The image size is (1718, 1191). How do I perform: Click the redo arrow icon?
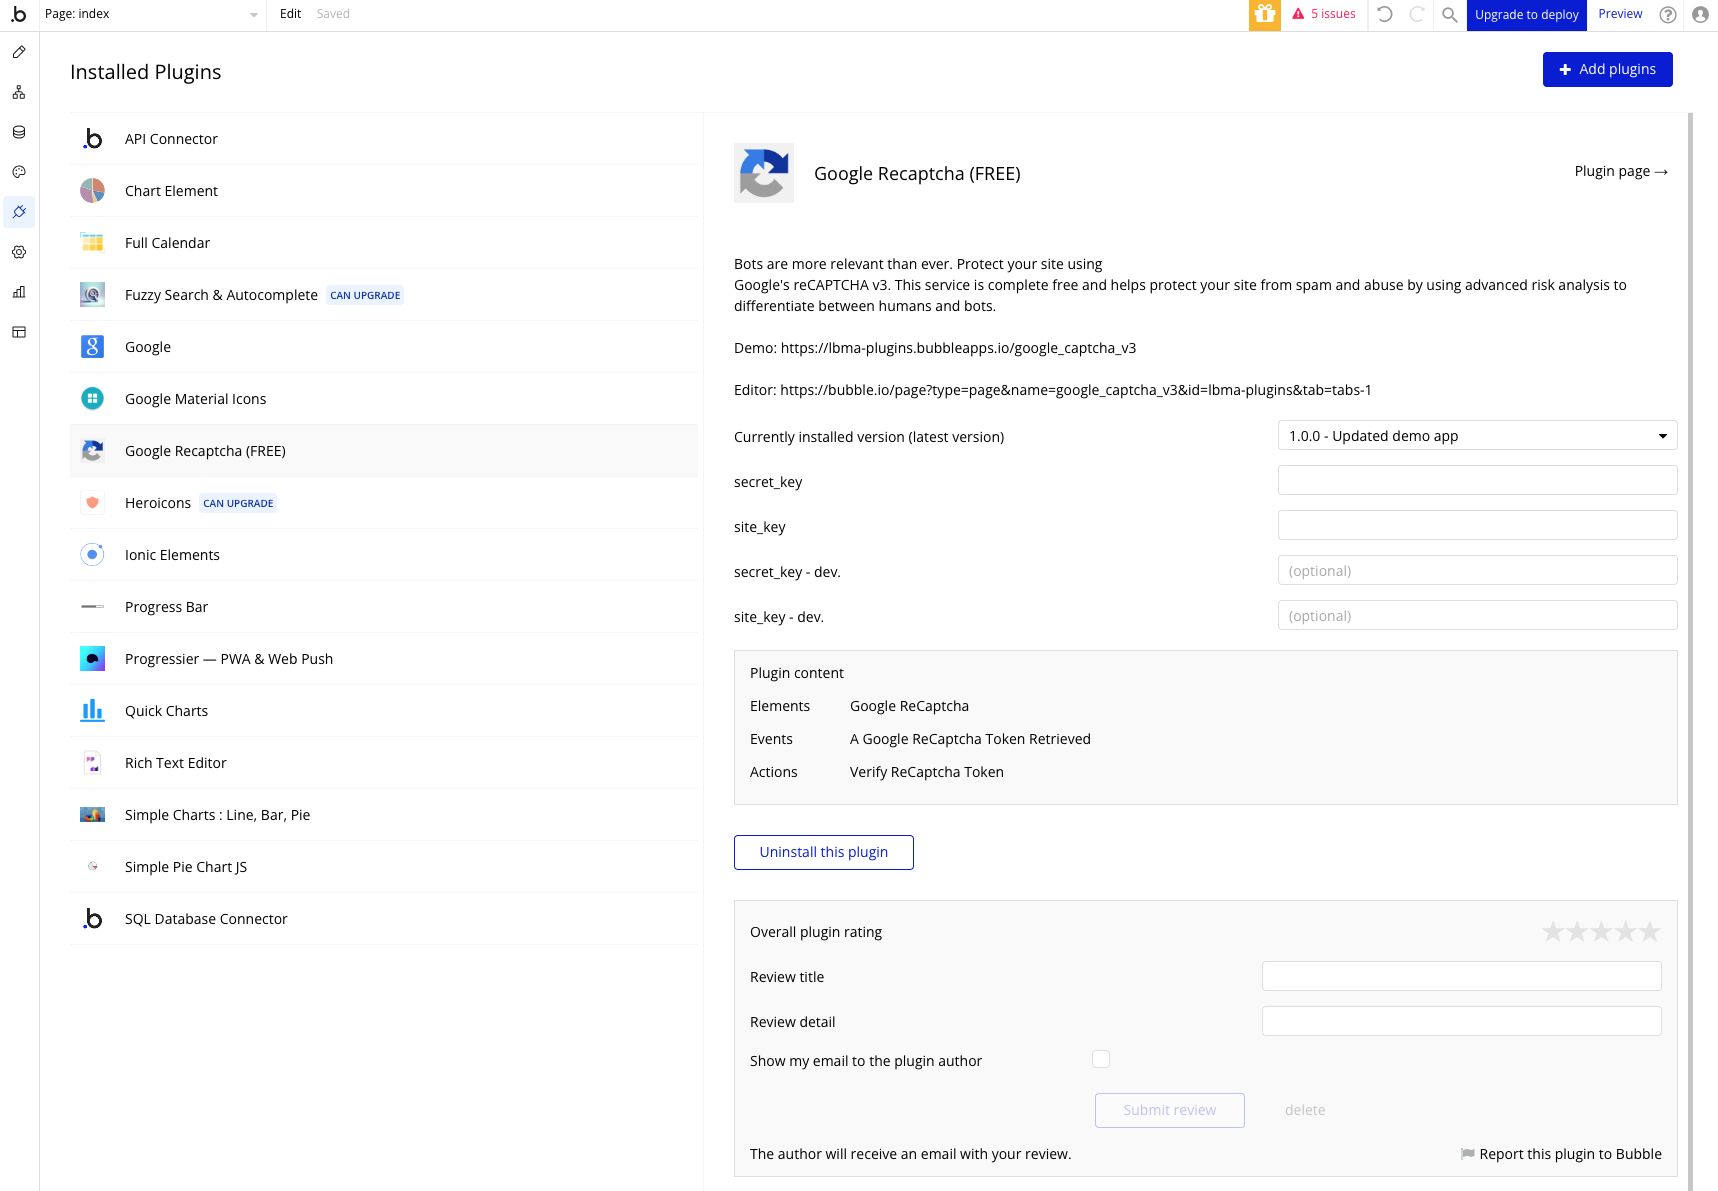(x=1417, y=14)
